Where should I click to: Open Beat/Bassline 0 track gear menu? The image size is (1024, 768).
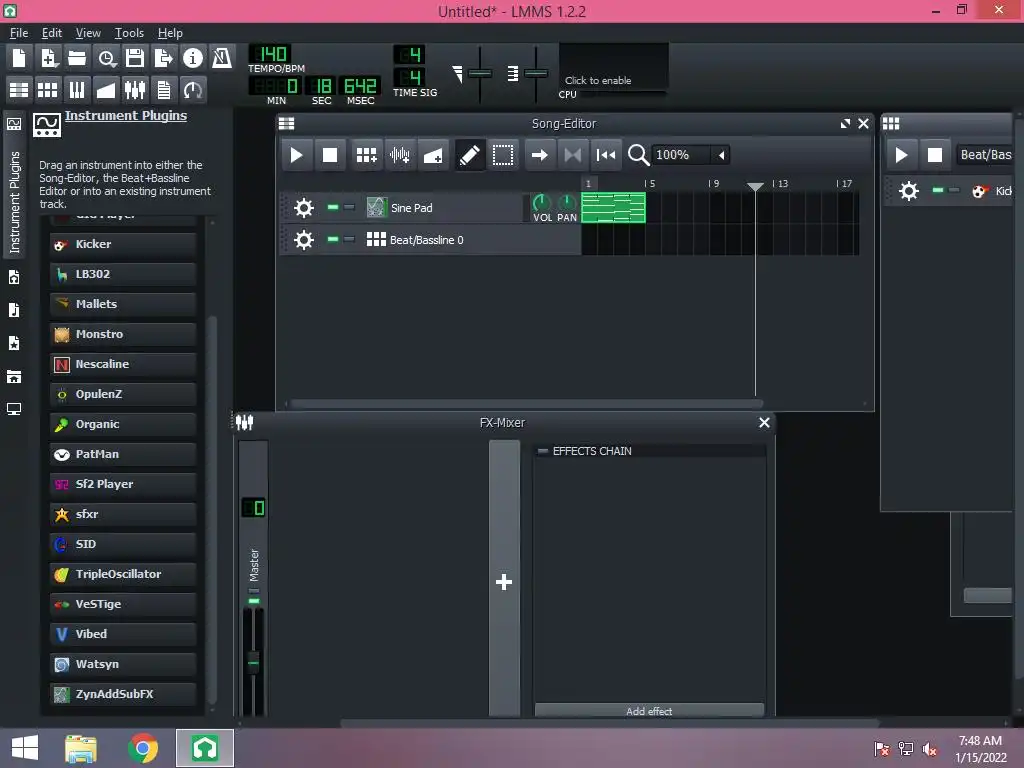(x=304, y=240)
